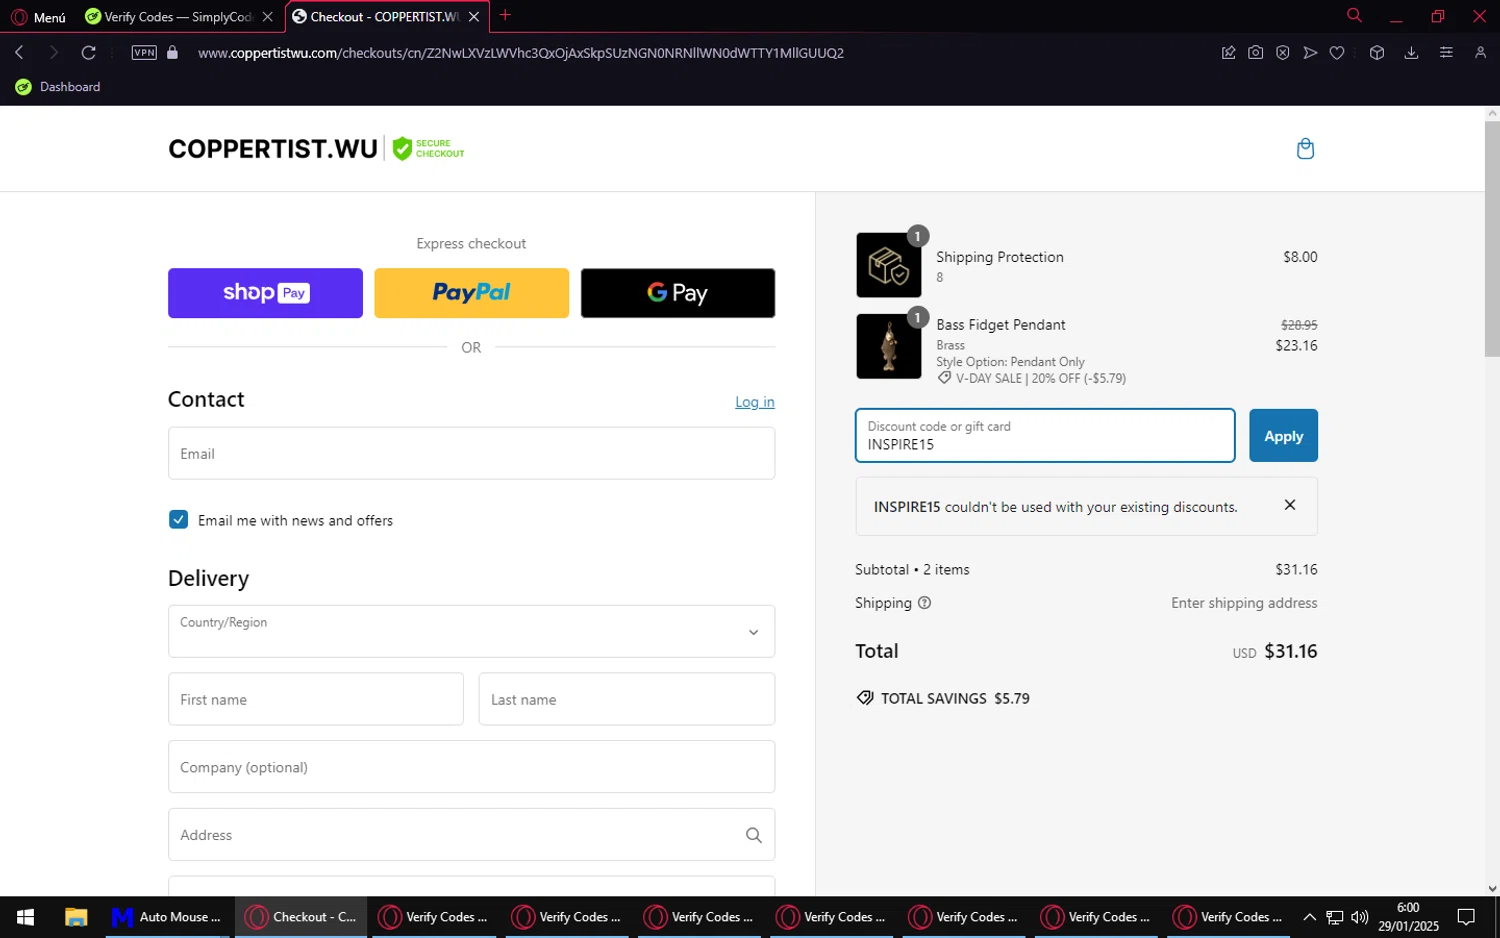Focus the Email input field
The image size is (1500, 938).
[x=471, y=453]
